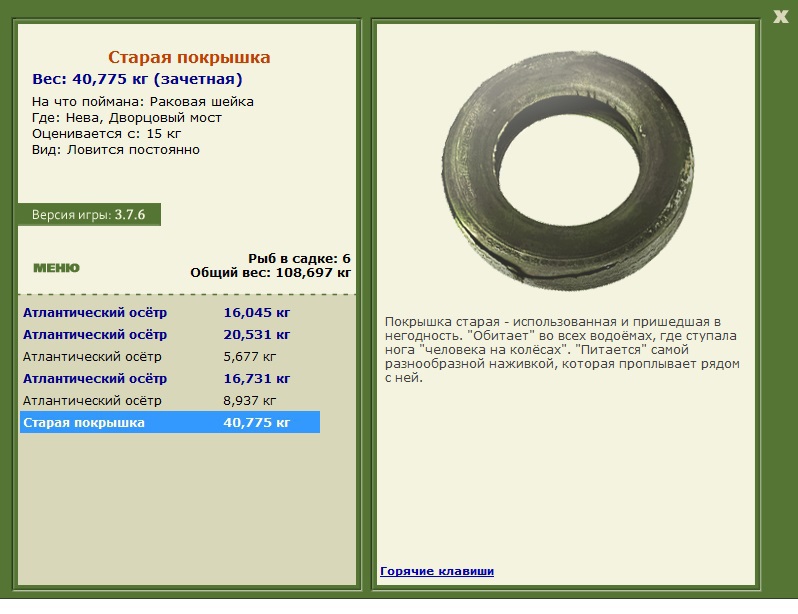
Task: Select the Атлантический осётр 20,531 кг row
Action: 170,334
